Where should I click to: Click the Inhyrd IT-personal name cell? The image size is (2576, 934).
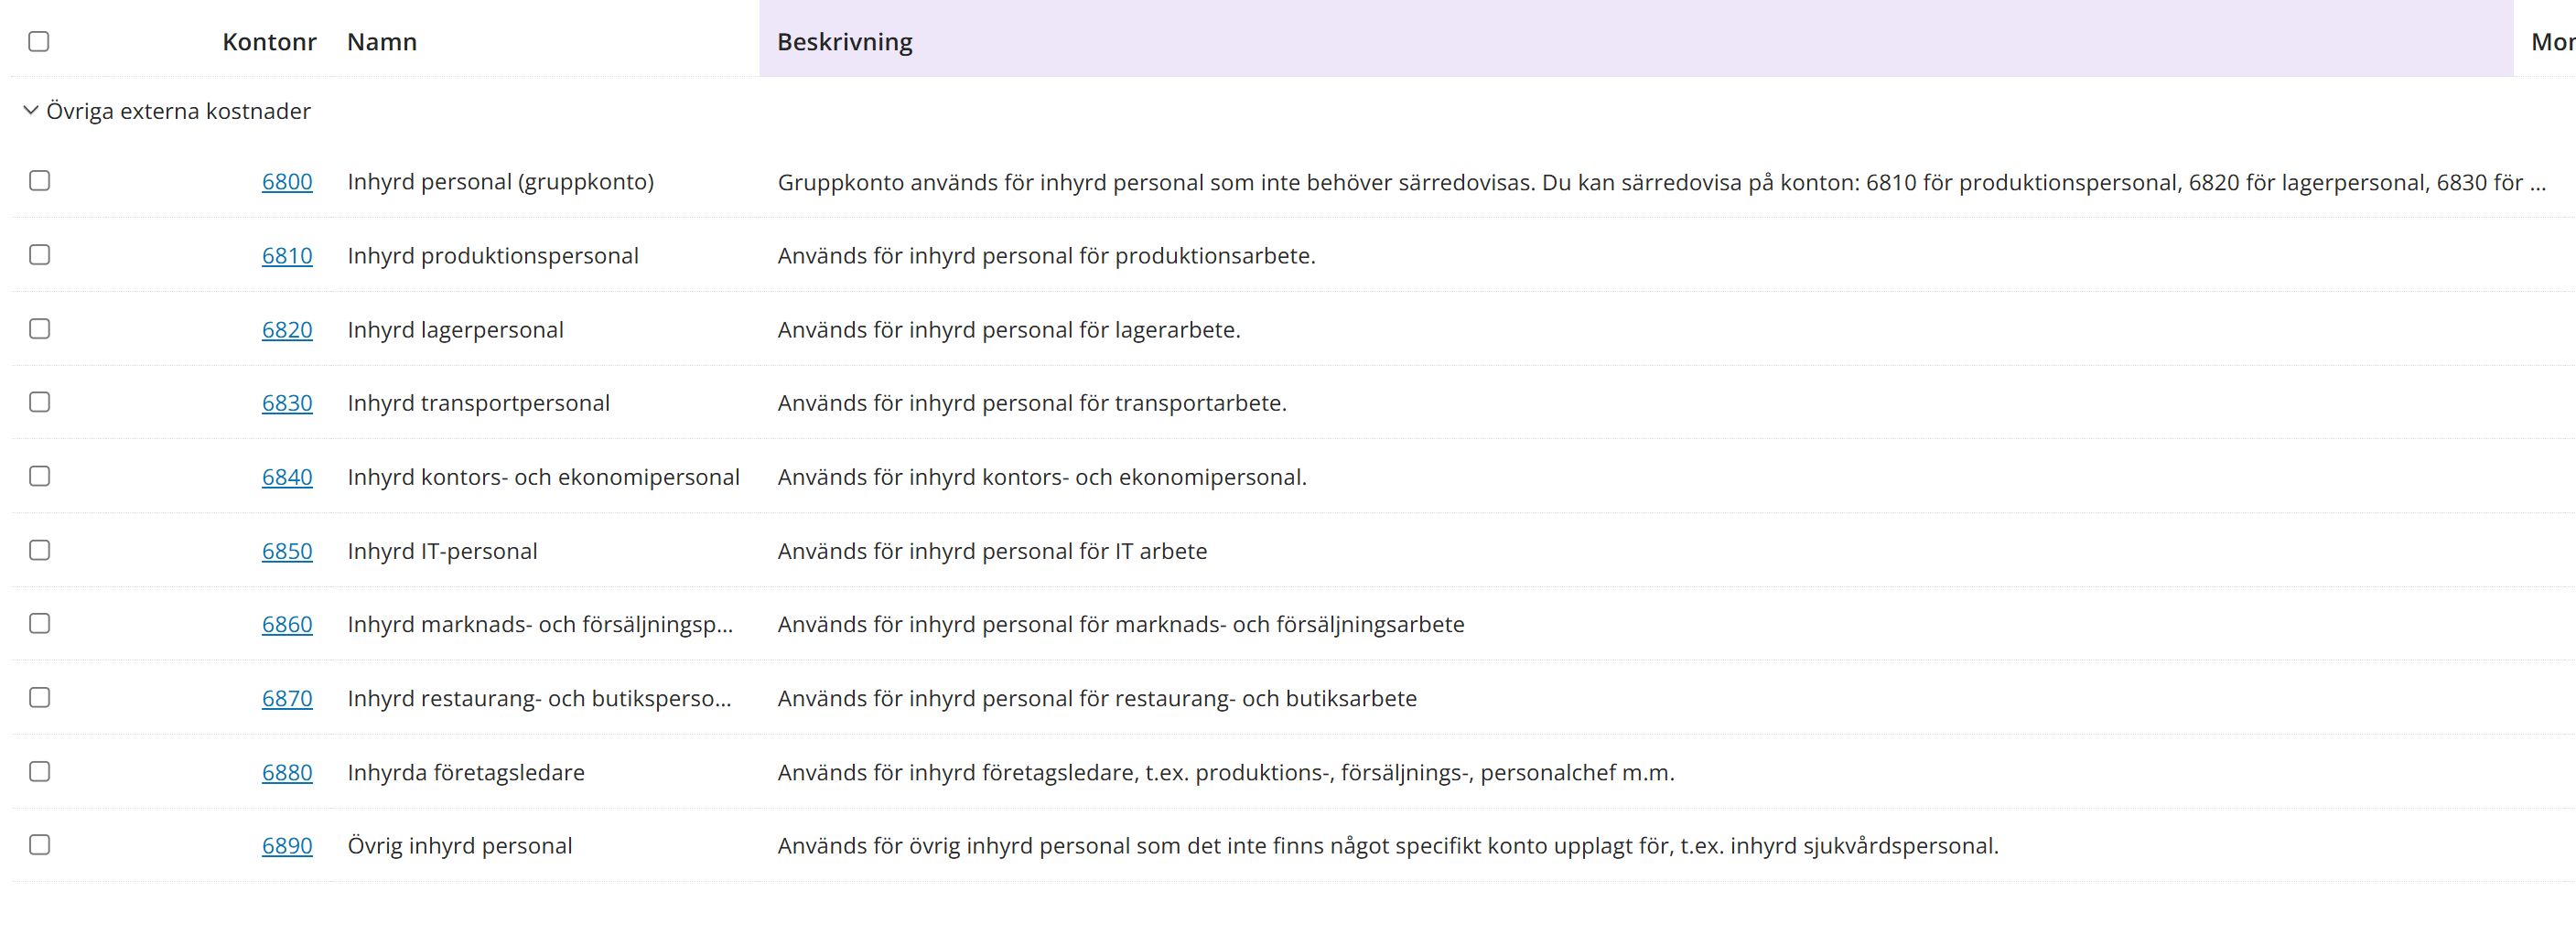point(442,551)
